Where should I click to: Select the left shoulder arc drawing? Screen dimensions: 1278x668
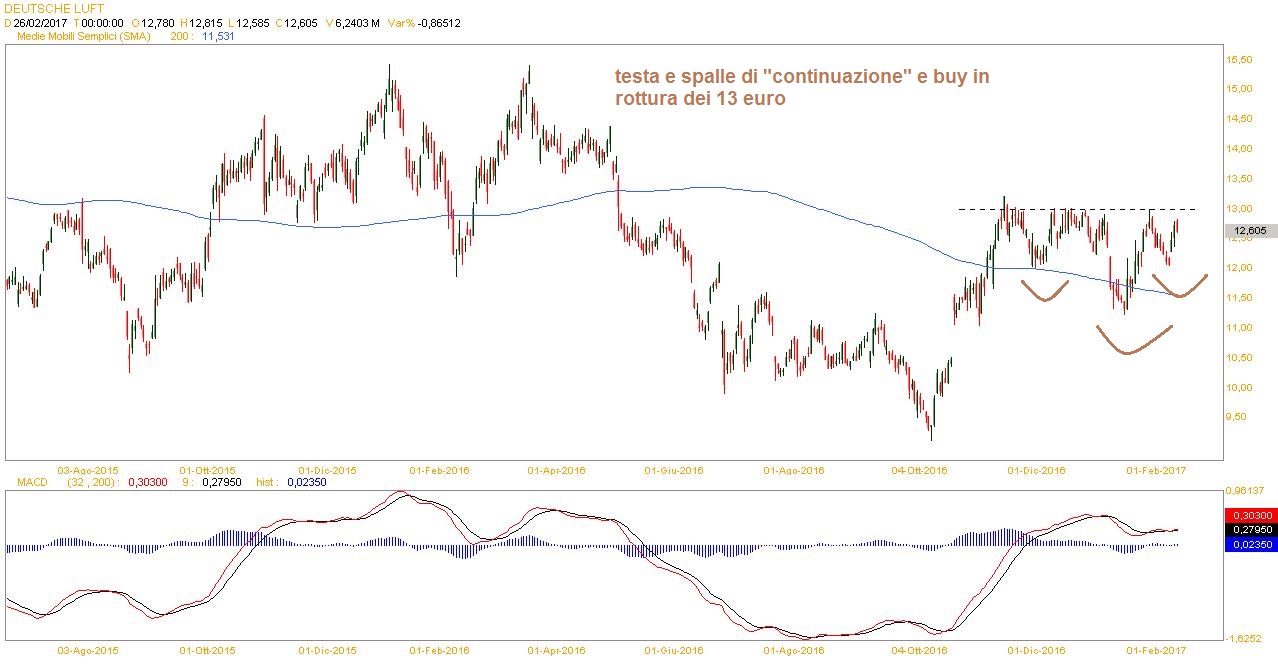tap(1045, 295)
